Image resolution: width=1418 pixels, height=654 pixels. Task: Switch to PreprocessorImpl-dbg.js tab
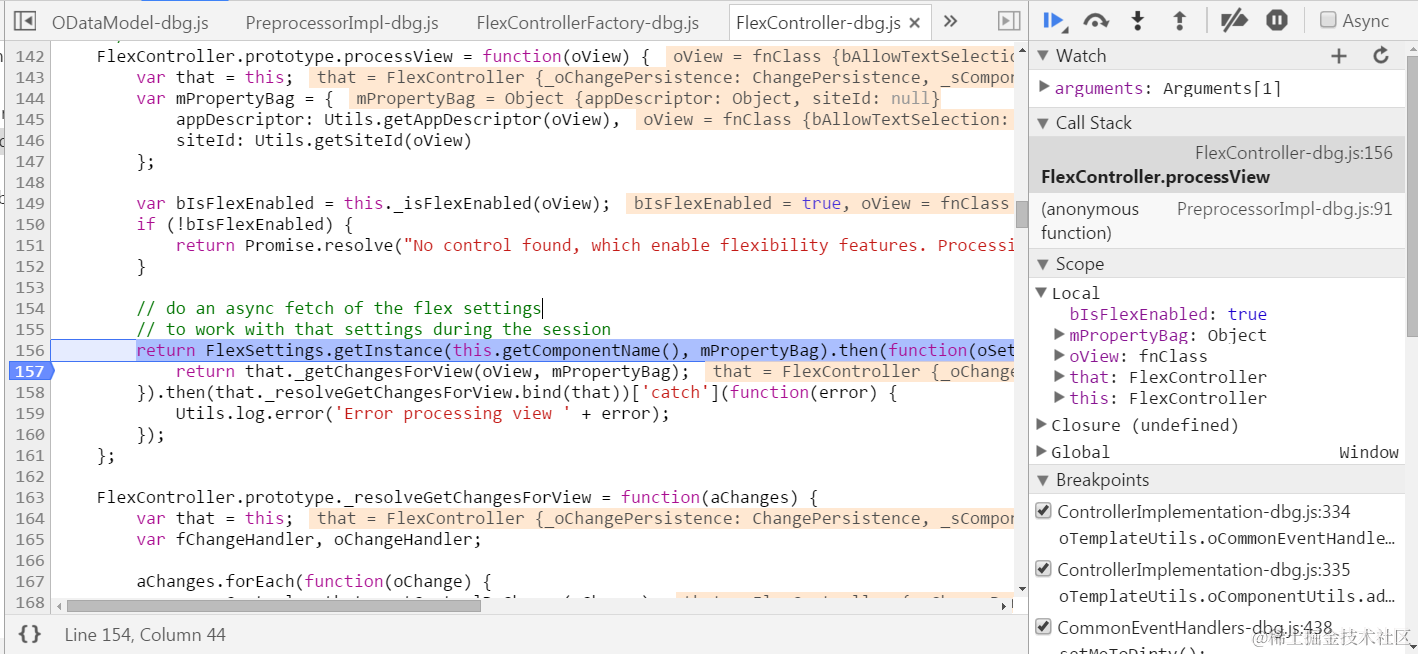[342, 22]
